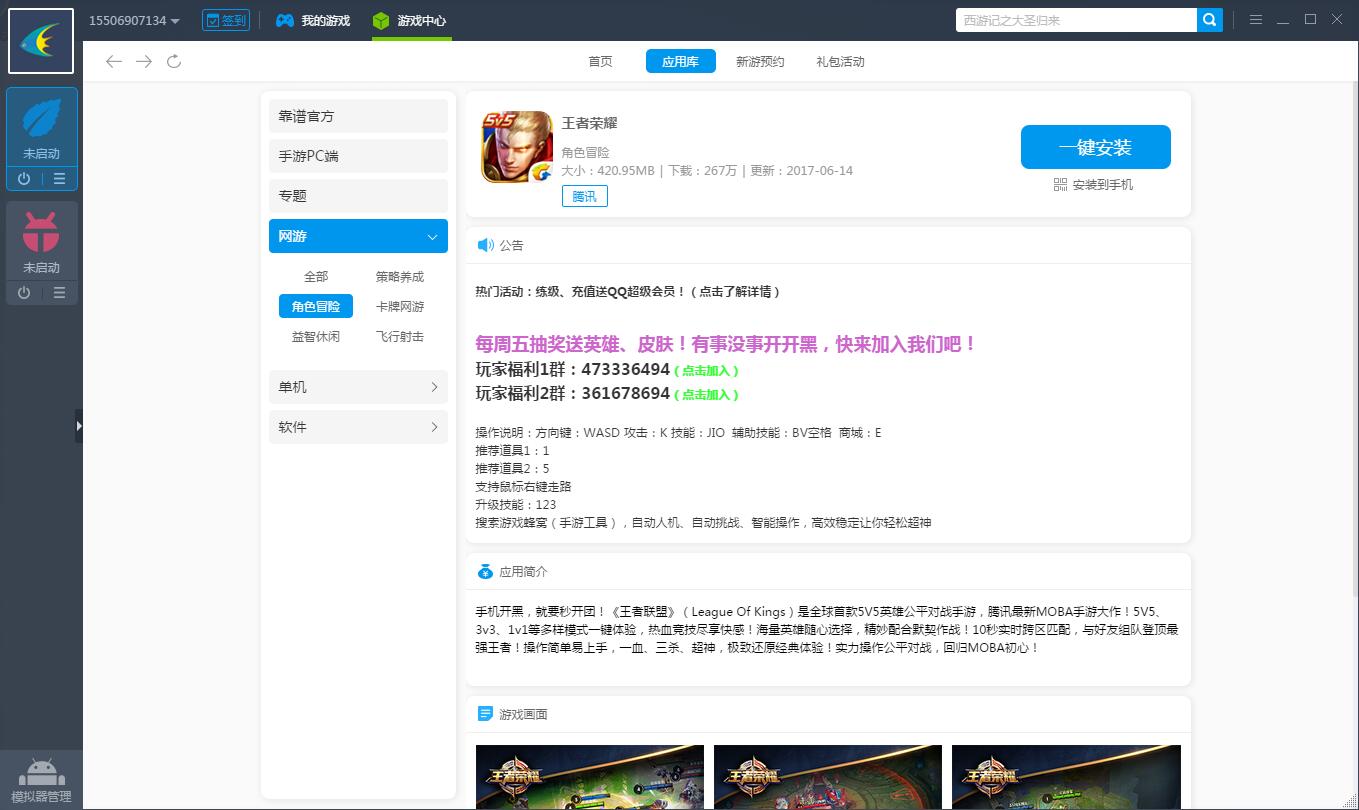The image size is (1359, 810).
Task: Select the blue leaf emulator icon
Action: 41,118
